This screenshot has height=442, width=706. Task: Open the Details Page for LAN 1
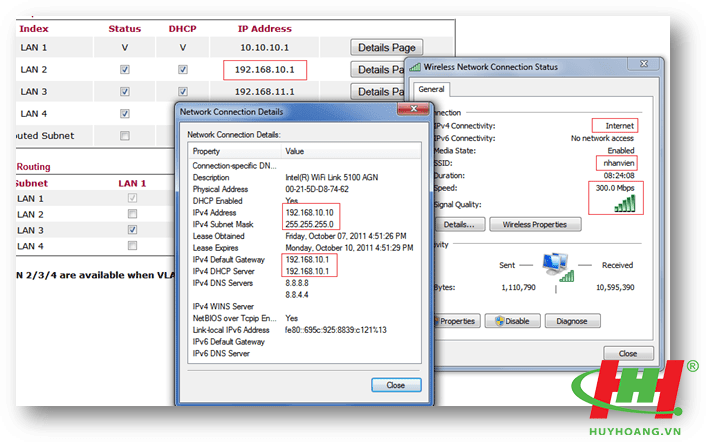pyautogui.click(x=387, y=47)
